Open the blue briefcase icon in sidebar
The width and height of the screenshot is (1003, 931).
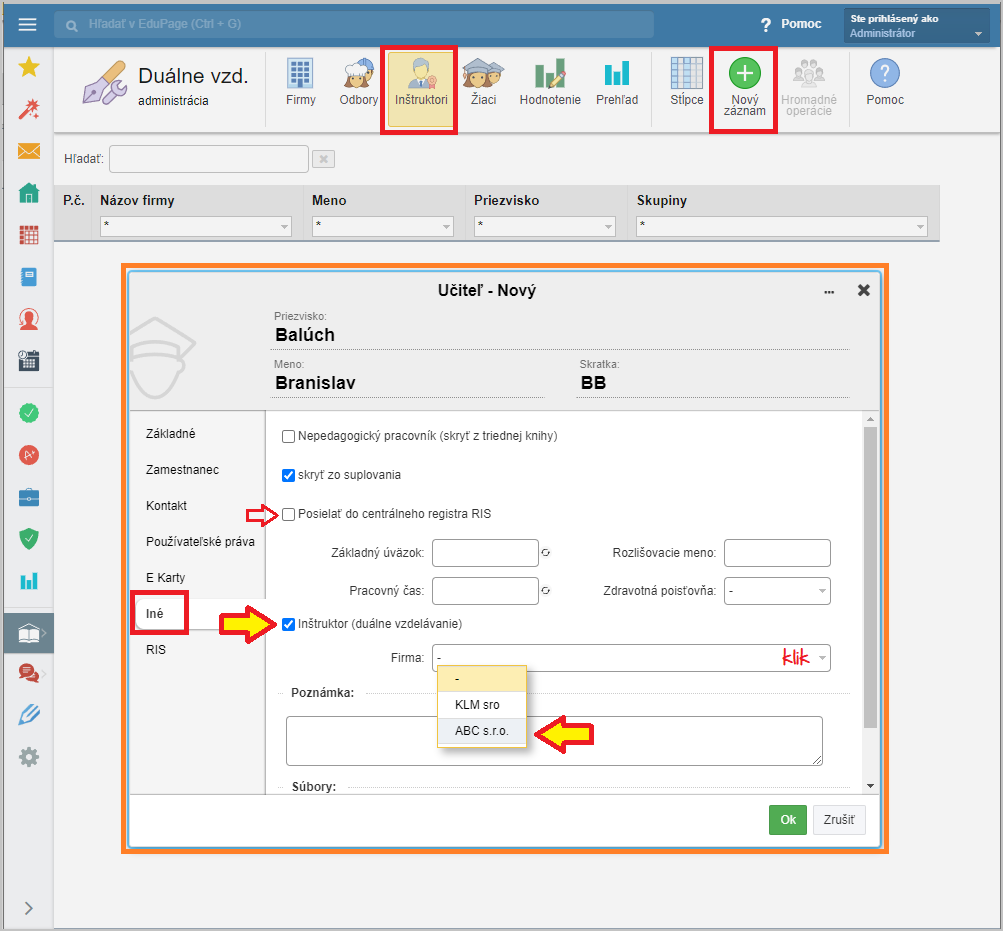pyautogui.click(x=29, y=497)
